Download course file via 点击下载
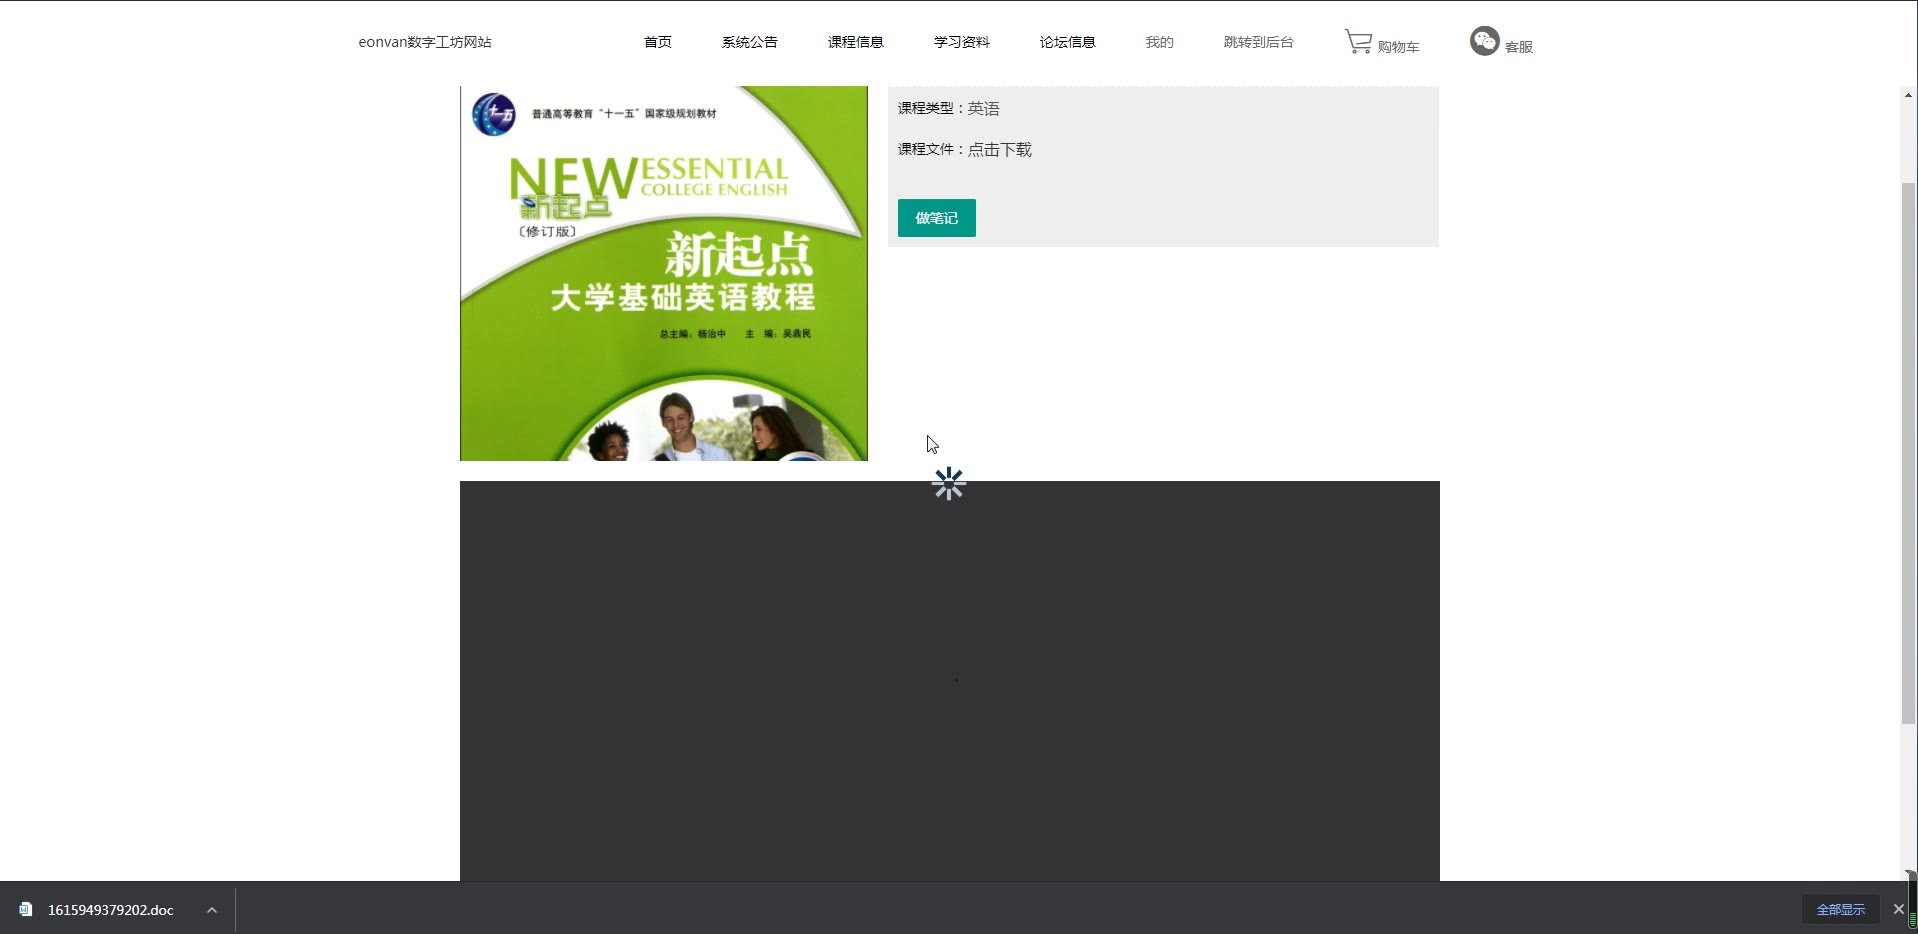The height and width of the screenshot is (934, 1918). coord(999,150)
